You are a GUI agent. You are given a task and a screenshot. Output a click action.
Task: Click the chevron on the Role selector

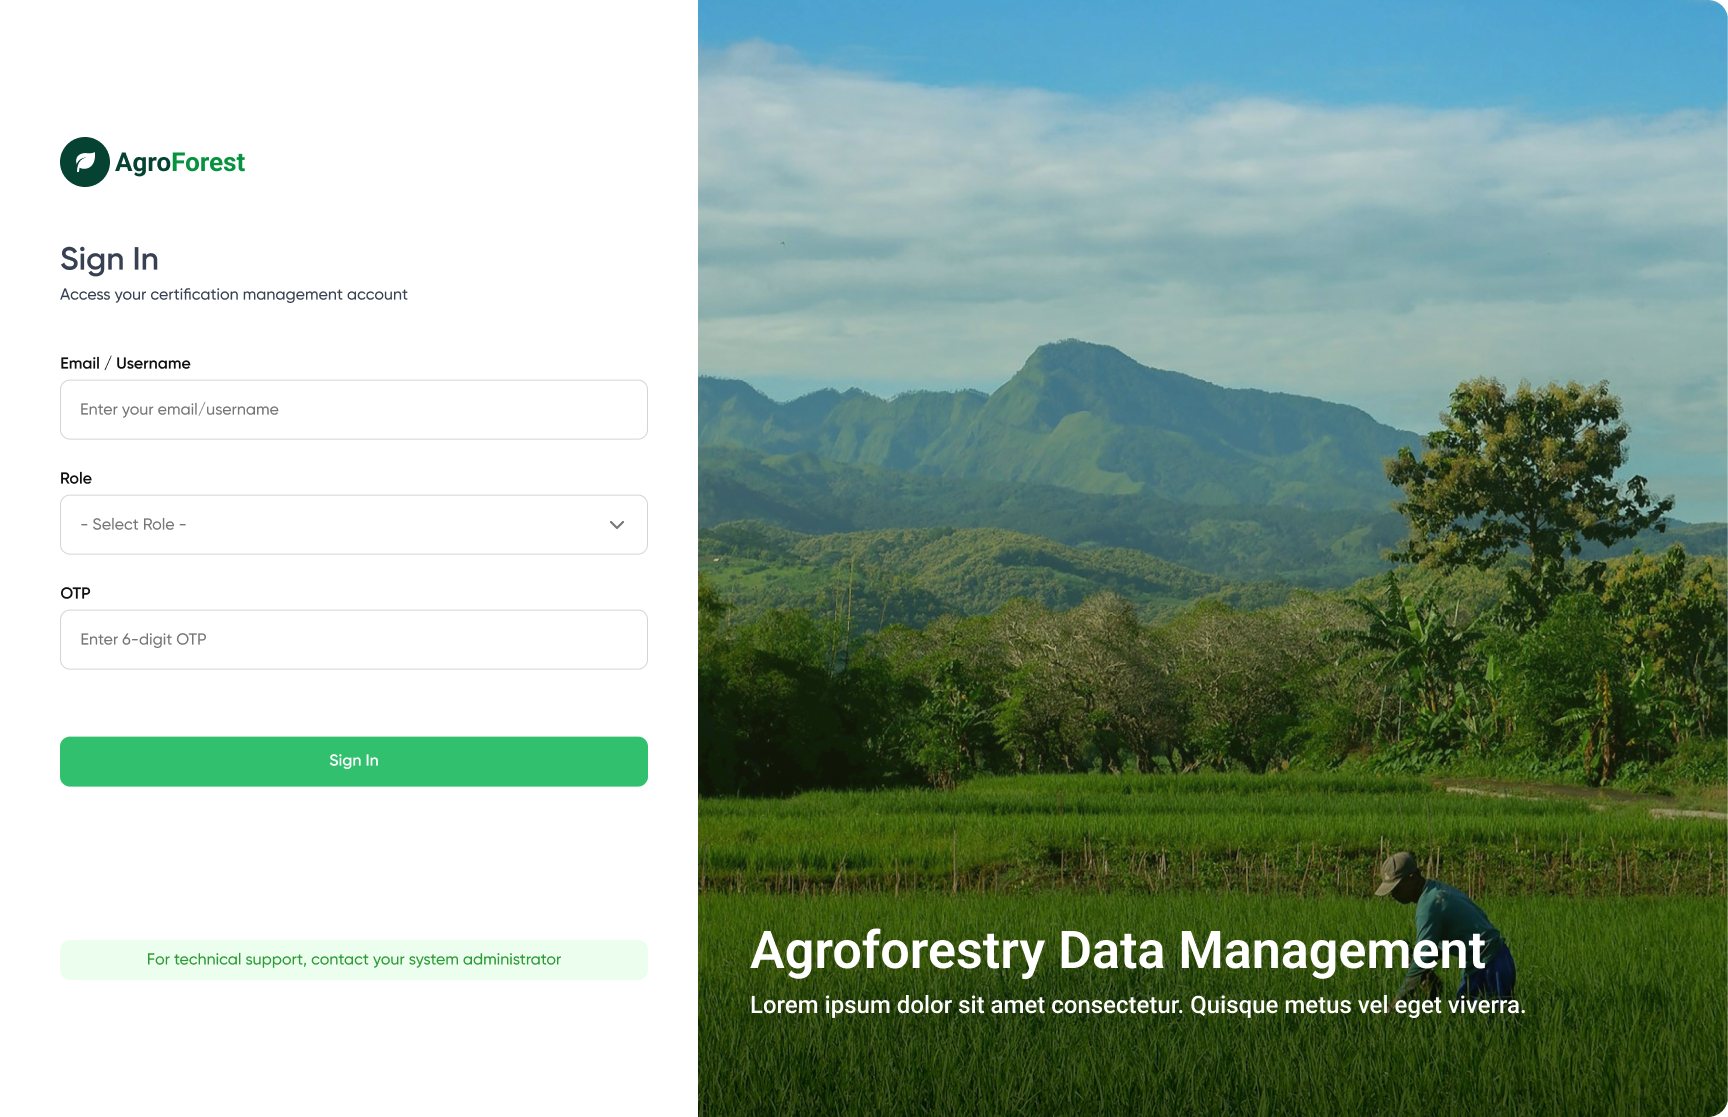coord(617,524)
